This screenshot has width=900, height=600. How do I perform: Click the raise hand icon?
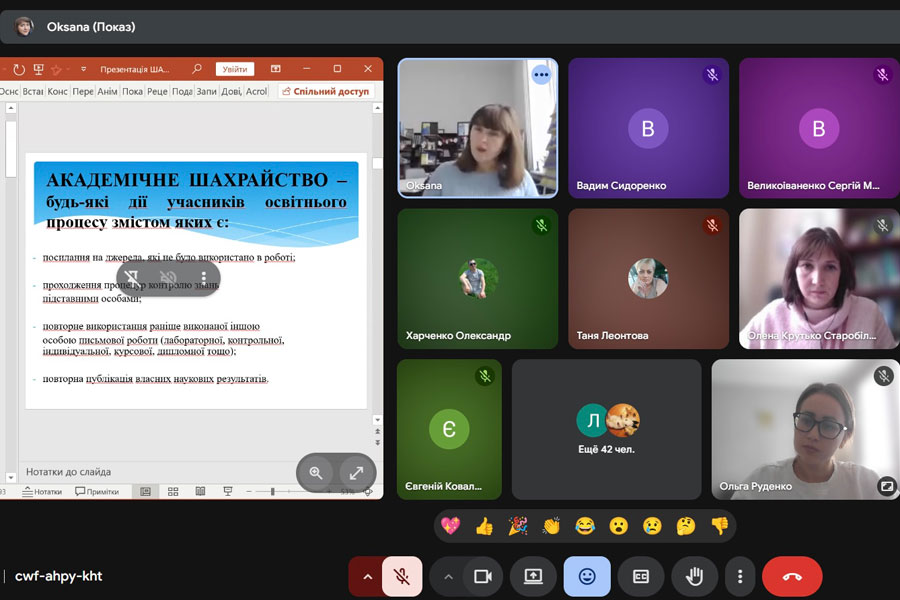coord(694,577)
